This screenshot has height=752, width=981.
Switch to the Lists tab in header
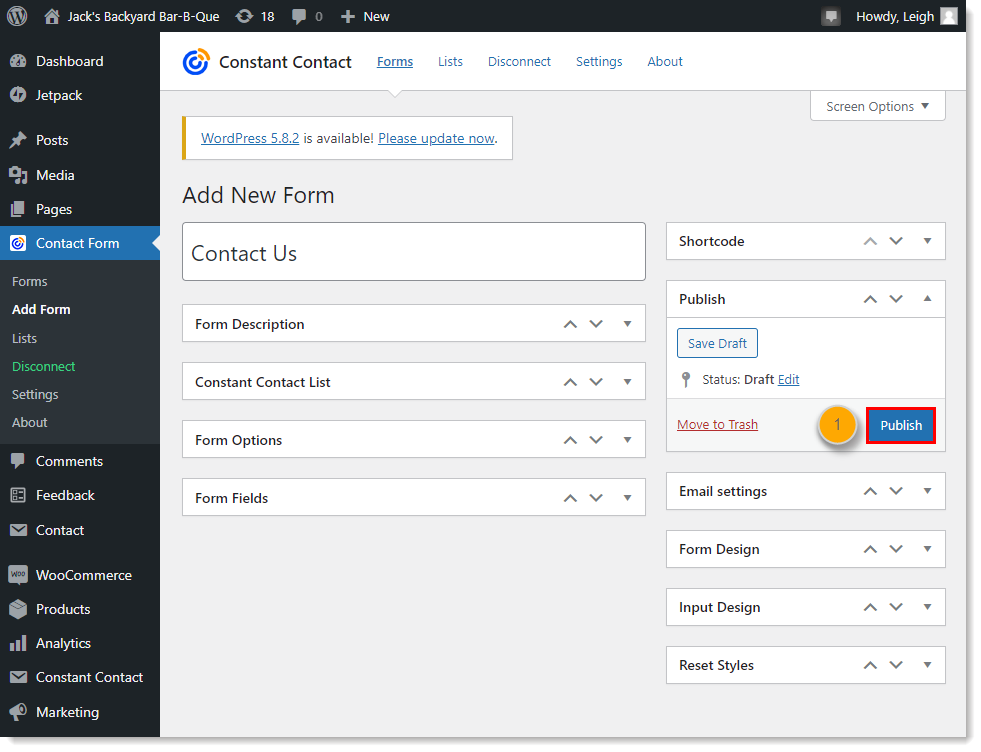[450, 61]
